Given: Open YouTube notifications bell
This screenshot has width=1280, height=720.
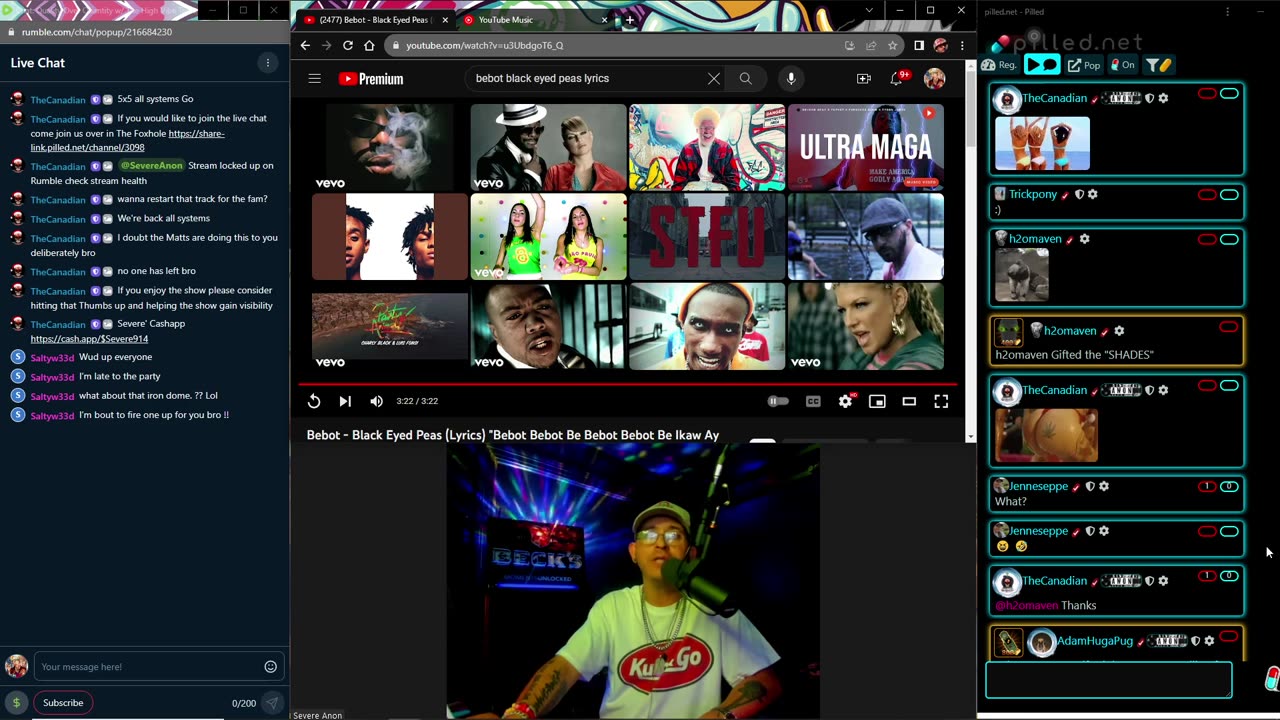Looking at the screenshot, I should 897,78.
